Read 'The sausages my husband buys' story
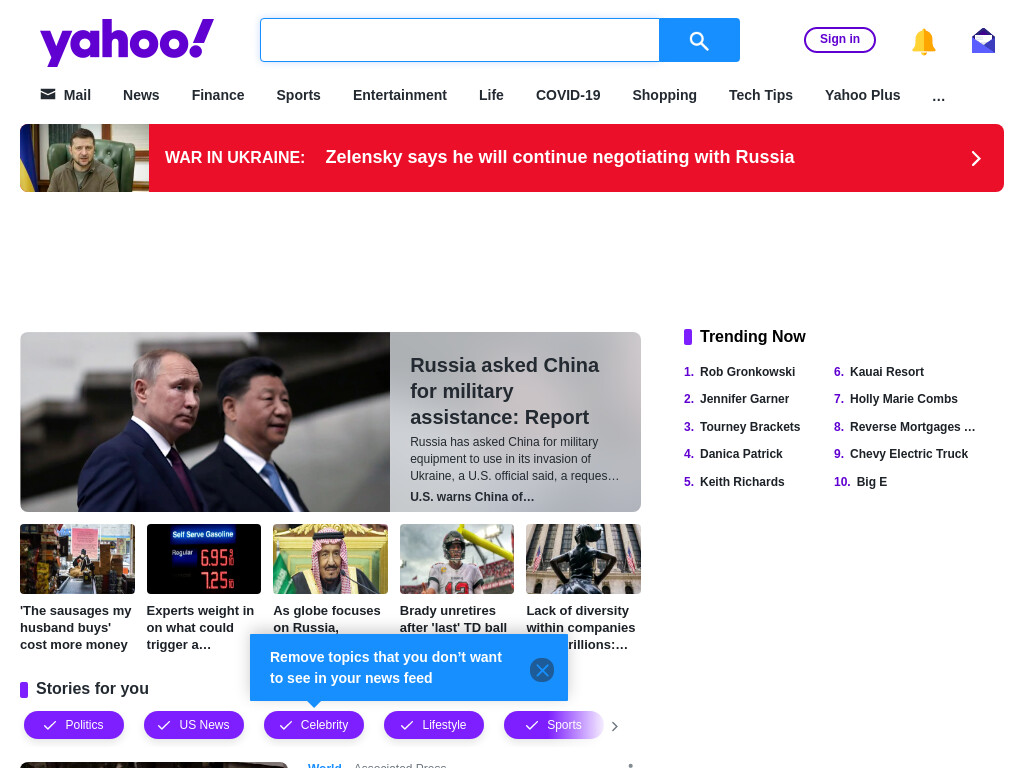 click(x=76, y=628)
